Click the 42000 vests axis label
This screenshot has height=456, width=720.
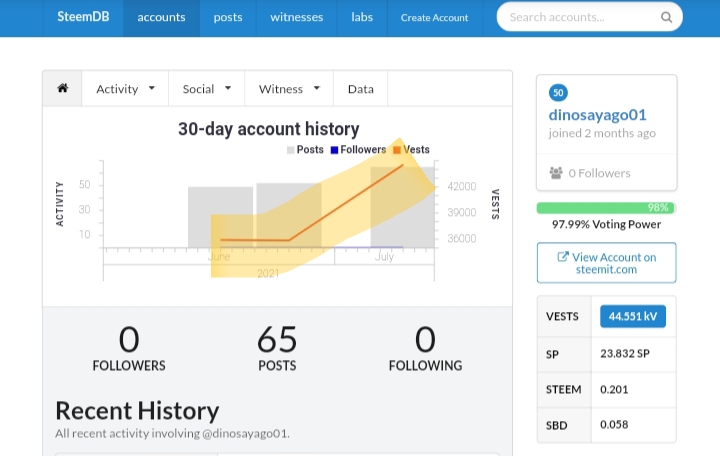click(461, 186)
